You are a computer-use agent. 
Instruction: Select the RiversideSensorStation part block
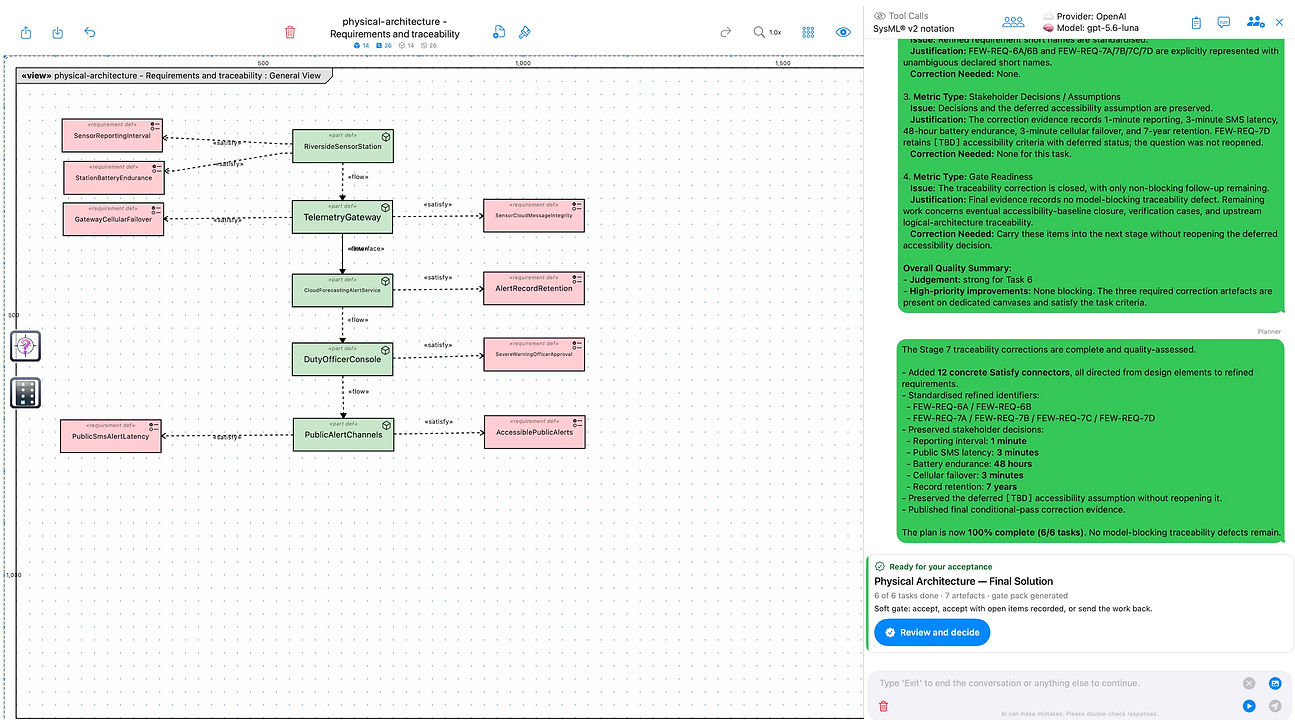click(343, 146)
